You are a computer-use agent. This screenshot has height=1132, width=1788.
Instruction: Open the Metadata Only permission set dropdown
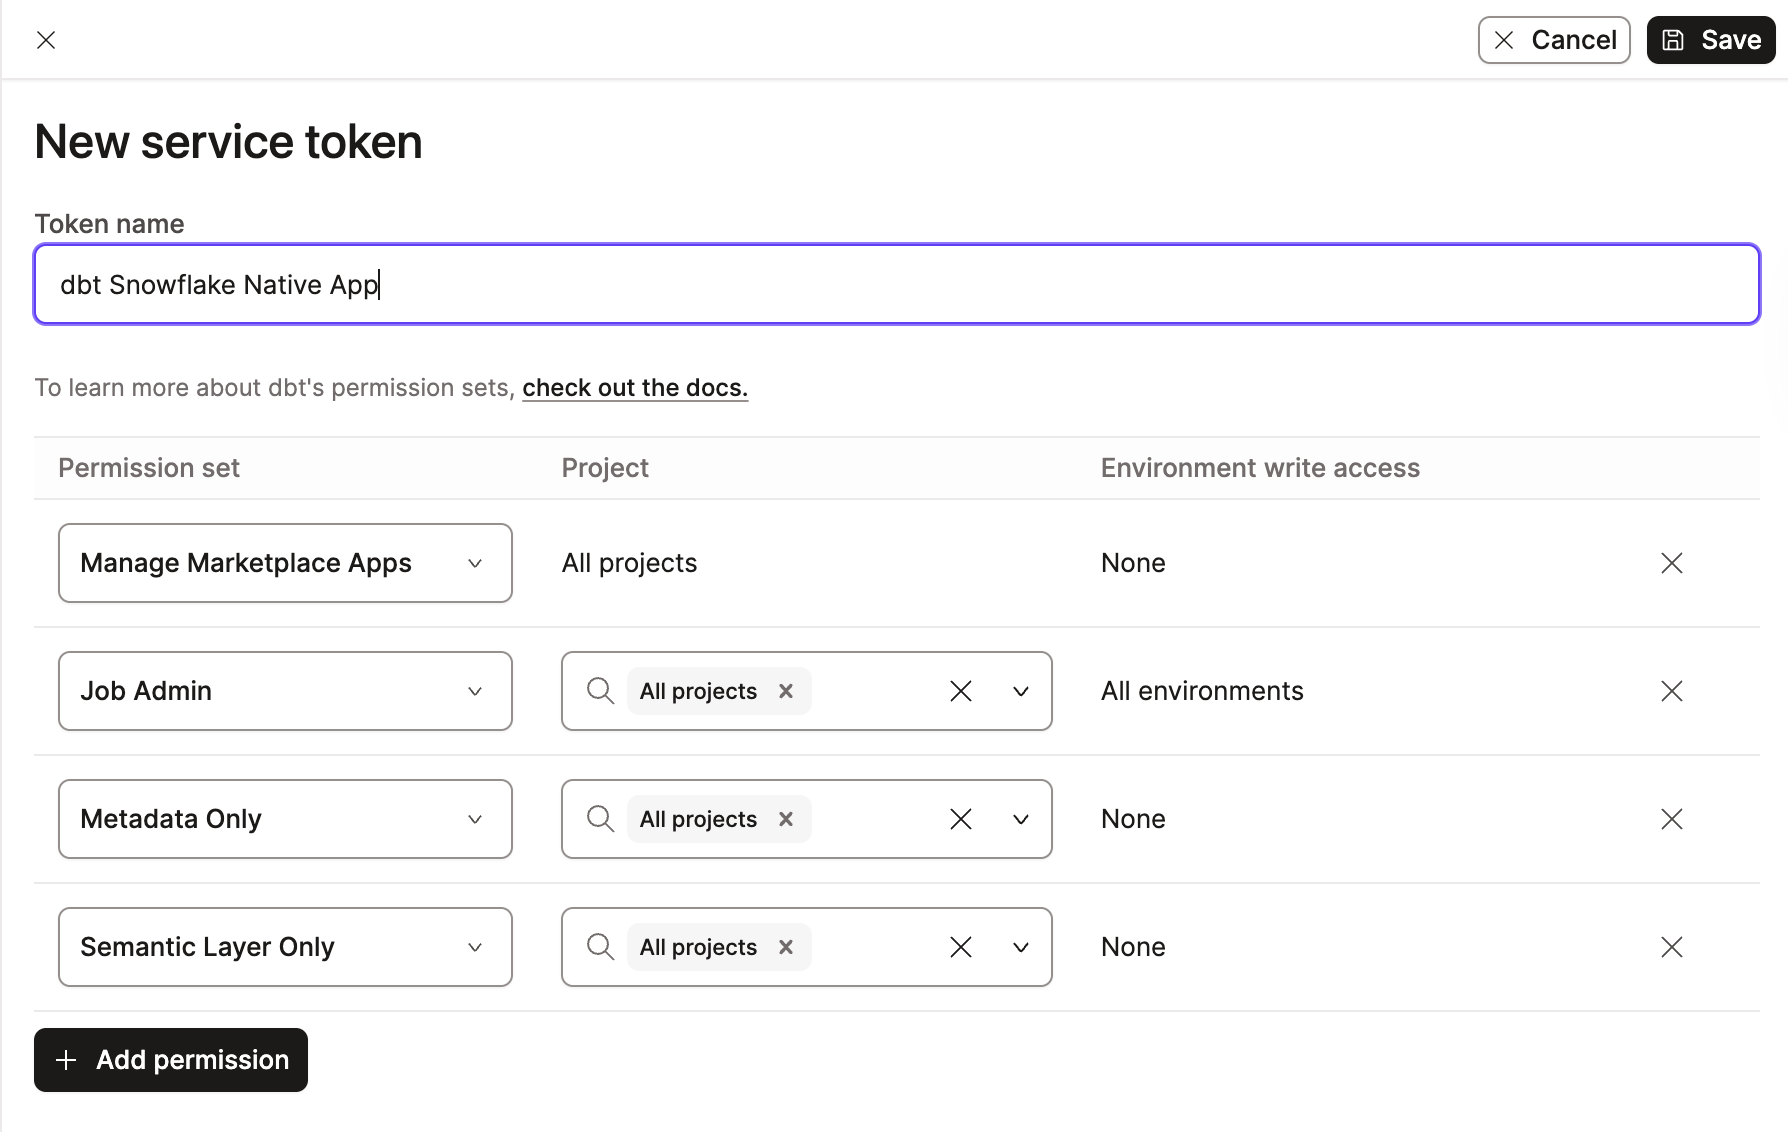click(475, 819)
